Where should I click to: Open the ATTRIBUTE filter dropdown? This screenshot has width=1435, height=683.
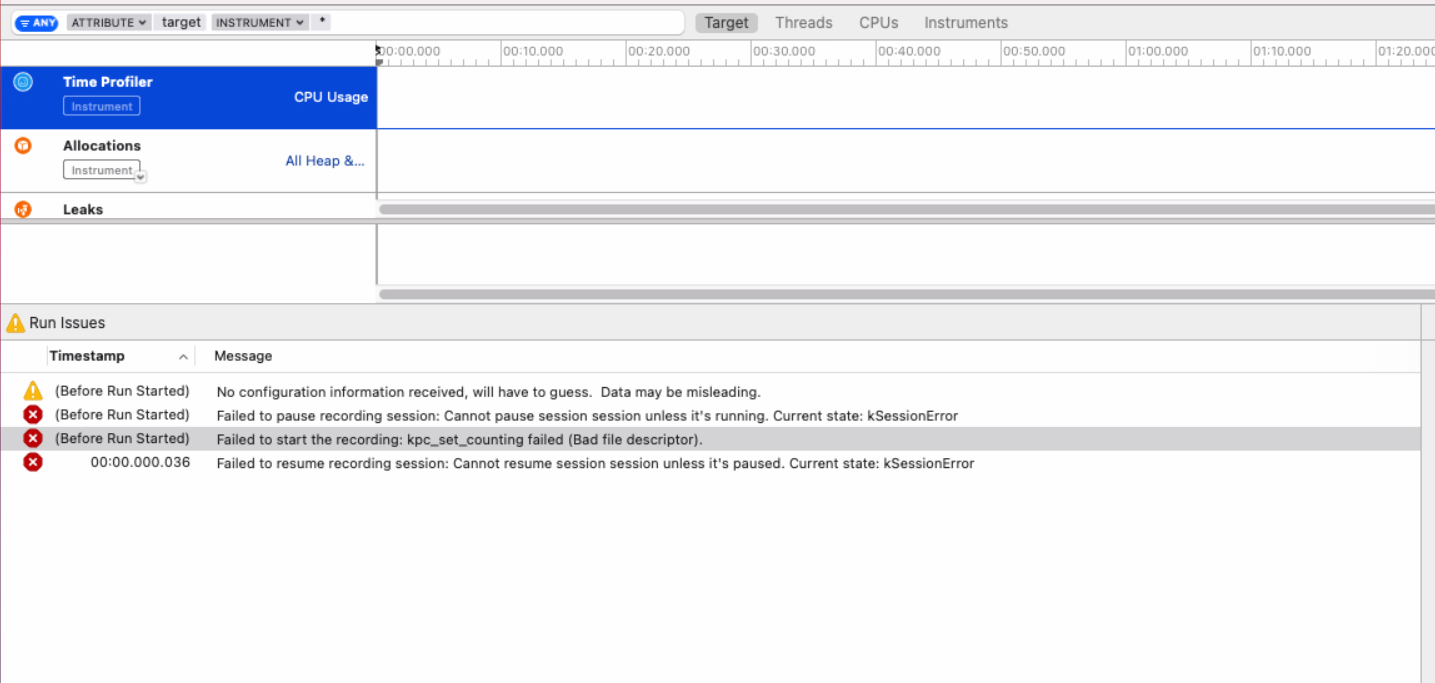109,22
